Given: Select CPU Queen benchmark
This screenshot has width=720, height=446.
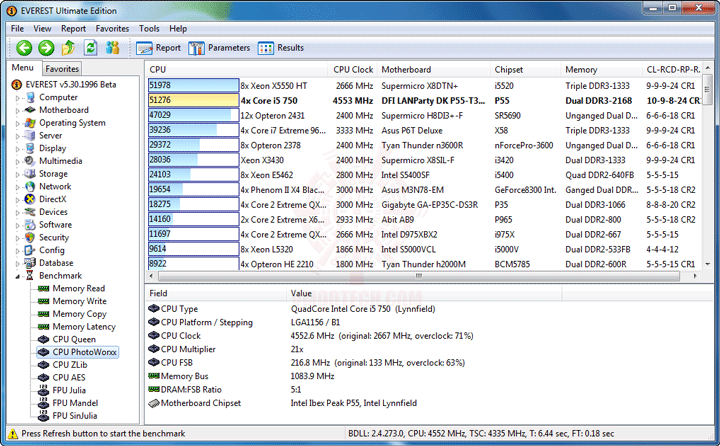Looking at the screenshot, I should tap(74, 339).
